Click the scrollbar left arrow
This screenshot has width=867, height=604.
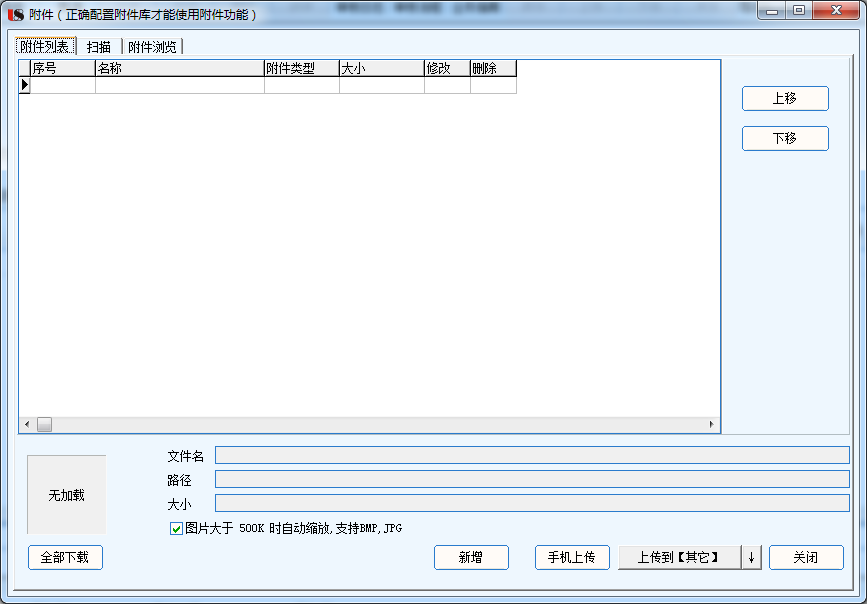coord(27,424)
